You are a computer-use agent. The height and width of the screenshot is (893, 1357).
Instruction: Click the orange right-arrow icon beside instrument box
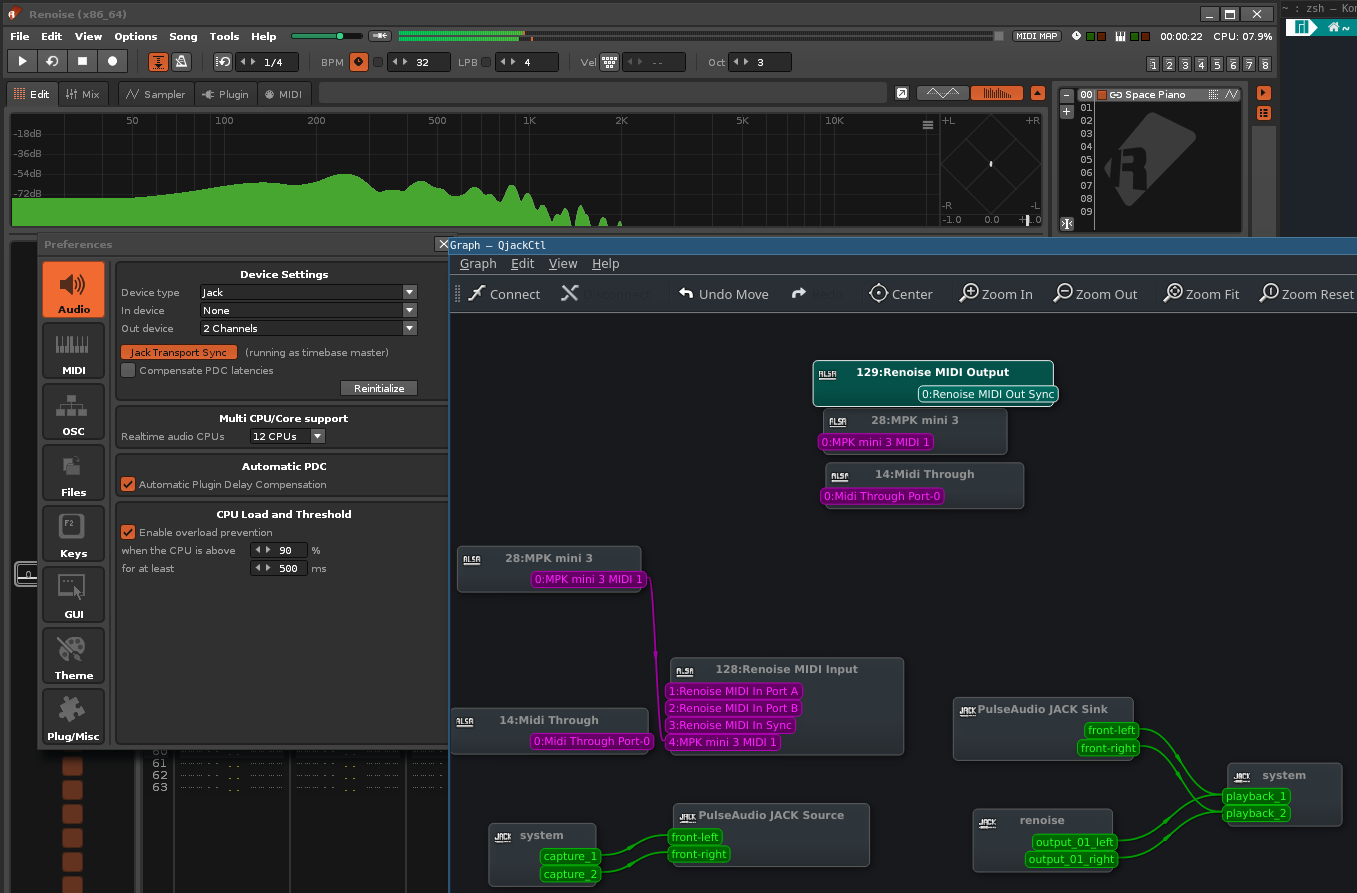point(1264,93)
